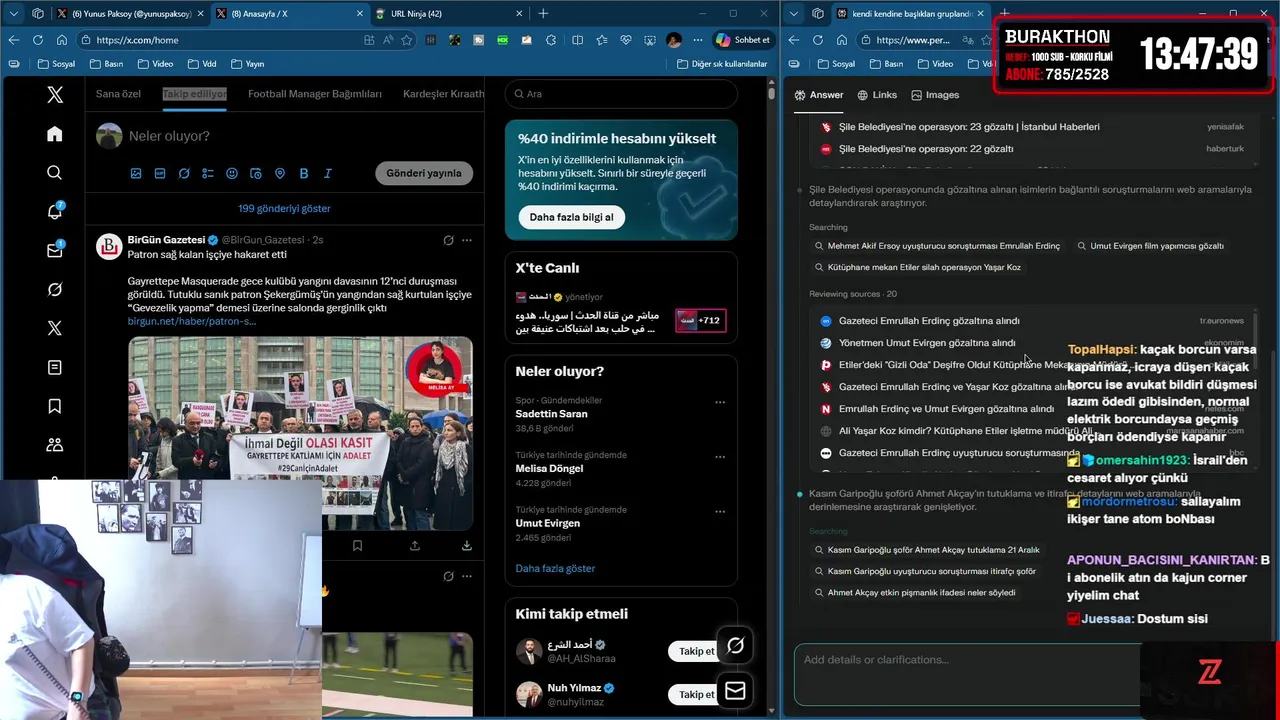This screenshot has width=1280, height=720.
Task: Open Links tab in right window
Action: tap(877, 95)
